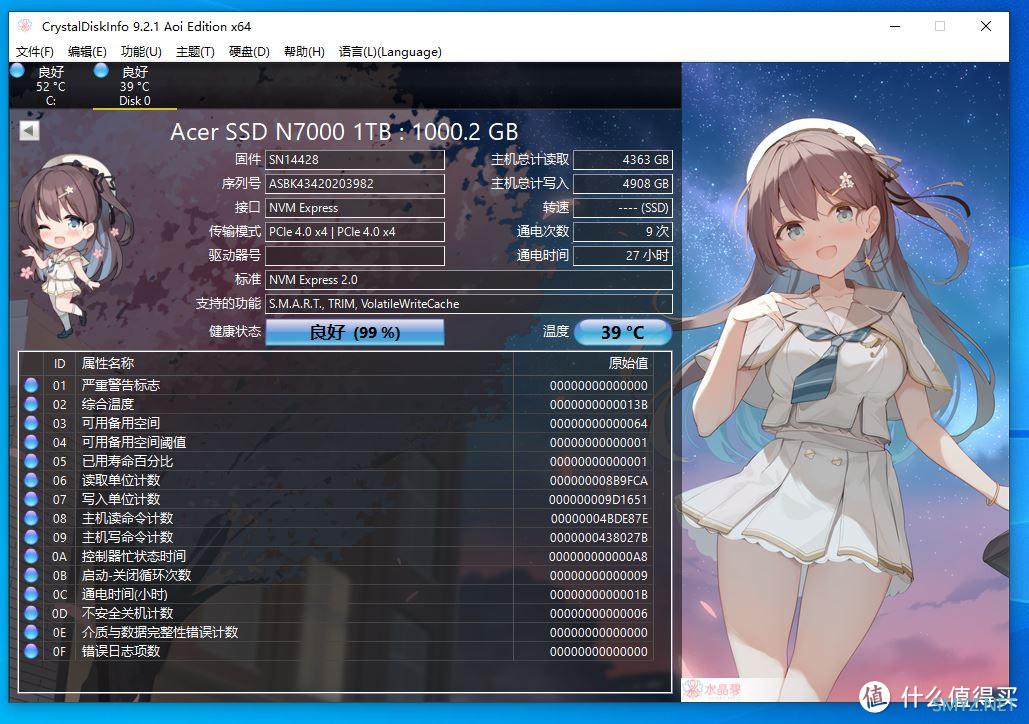The image size is (1029, 724).
Task: Click the transfer mode field PCIe 4.0 x4
Action: (355, 232)
